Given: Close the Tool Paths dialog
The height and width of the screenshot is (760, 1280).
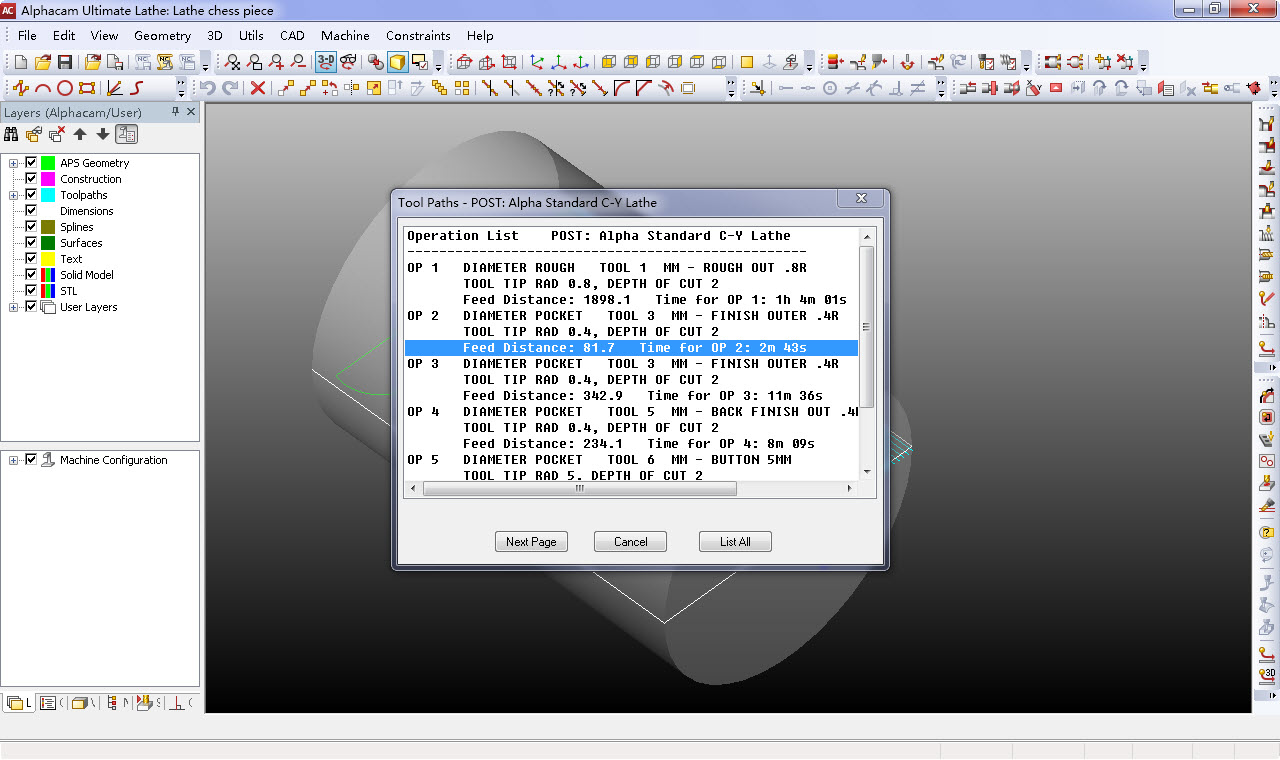Looking at the screenshot, I should click(861, 200).
